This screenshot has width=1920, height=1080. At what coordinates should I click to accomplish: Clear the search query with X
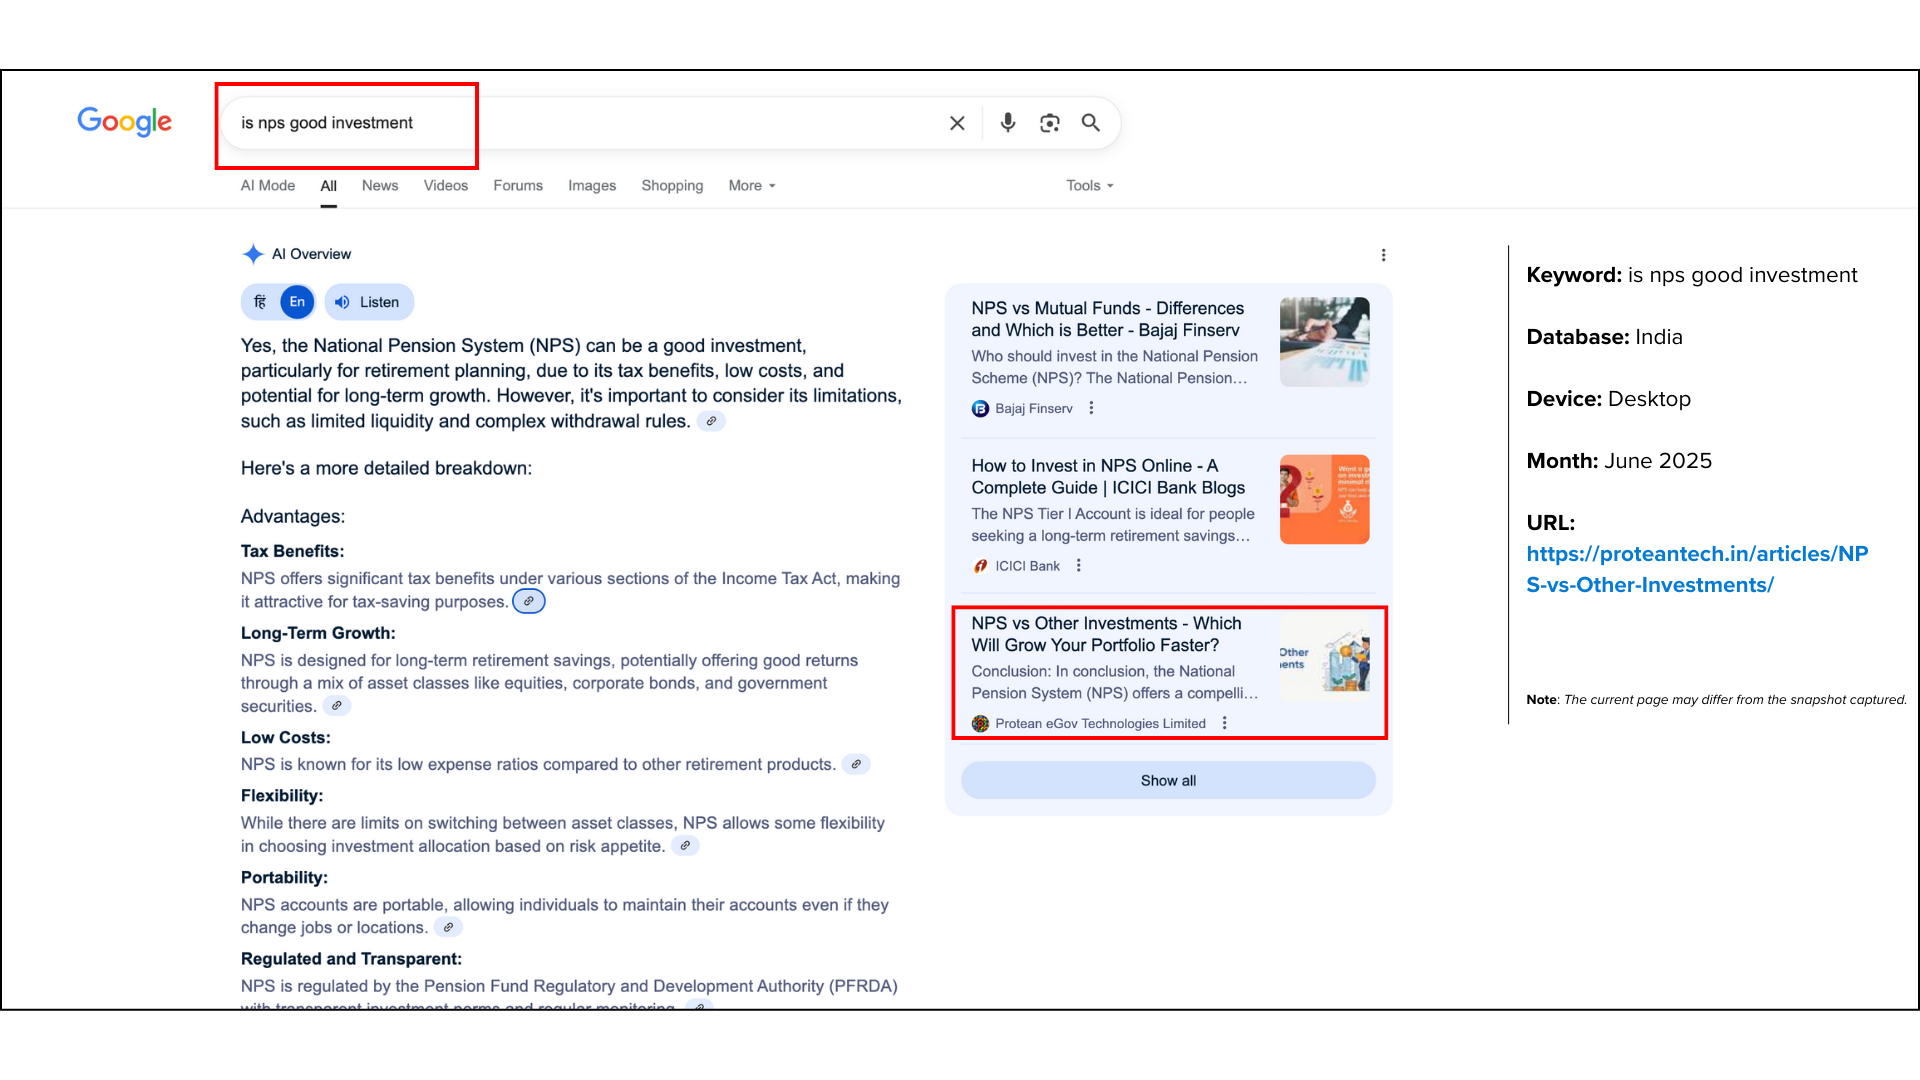tap(957, 123)
